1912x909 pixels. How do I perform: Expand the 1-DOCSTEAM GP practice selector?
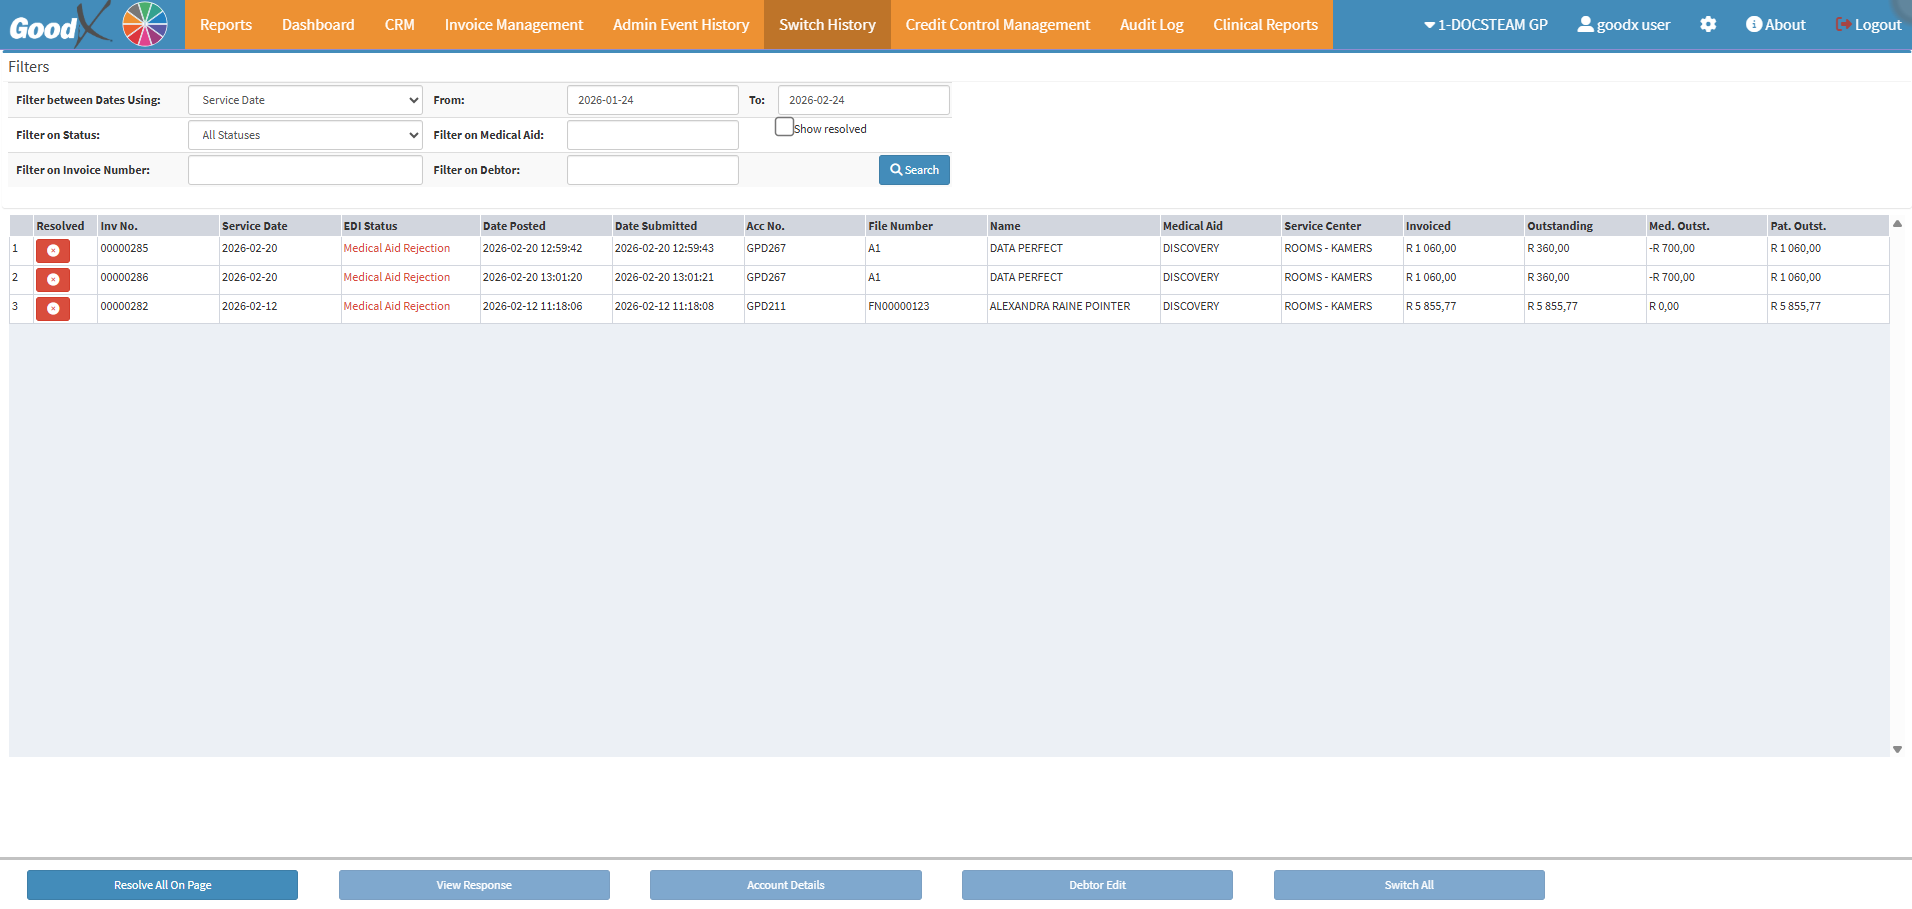coord(1486,24)
